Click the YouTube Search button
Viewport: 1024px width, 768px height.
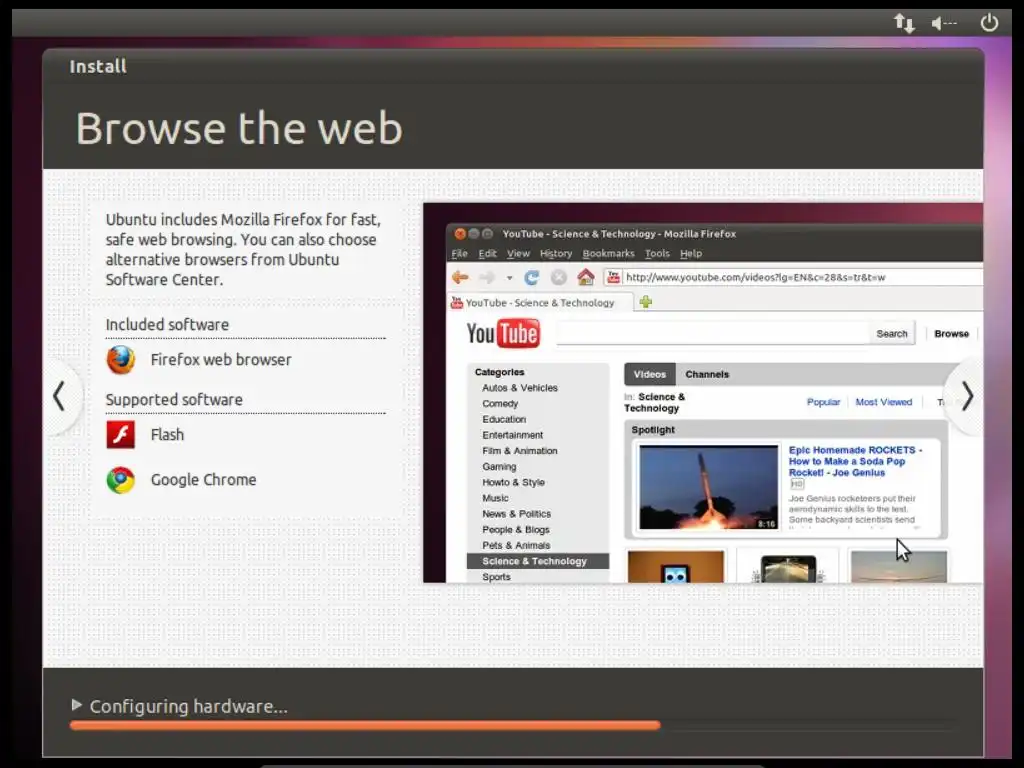pyautogui.click(x=891, y=334)
